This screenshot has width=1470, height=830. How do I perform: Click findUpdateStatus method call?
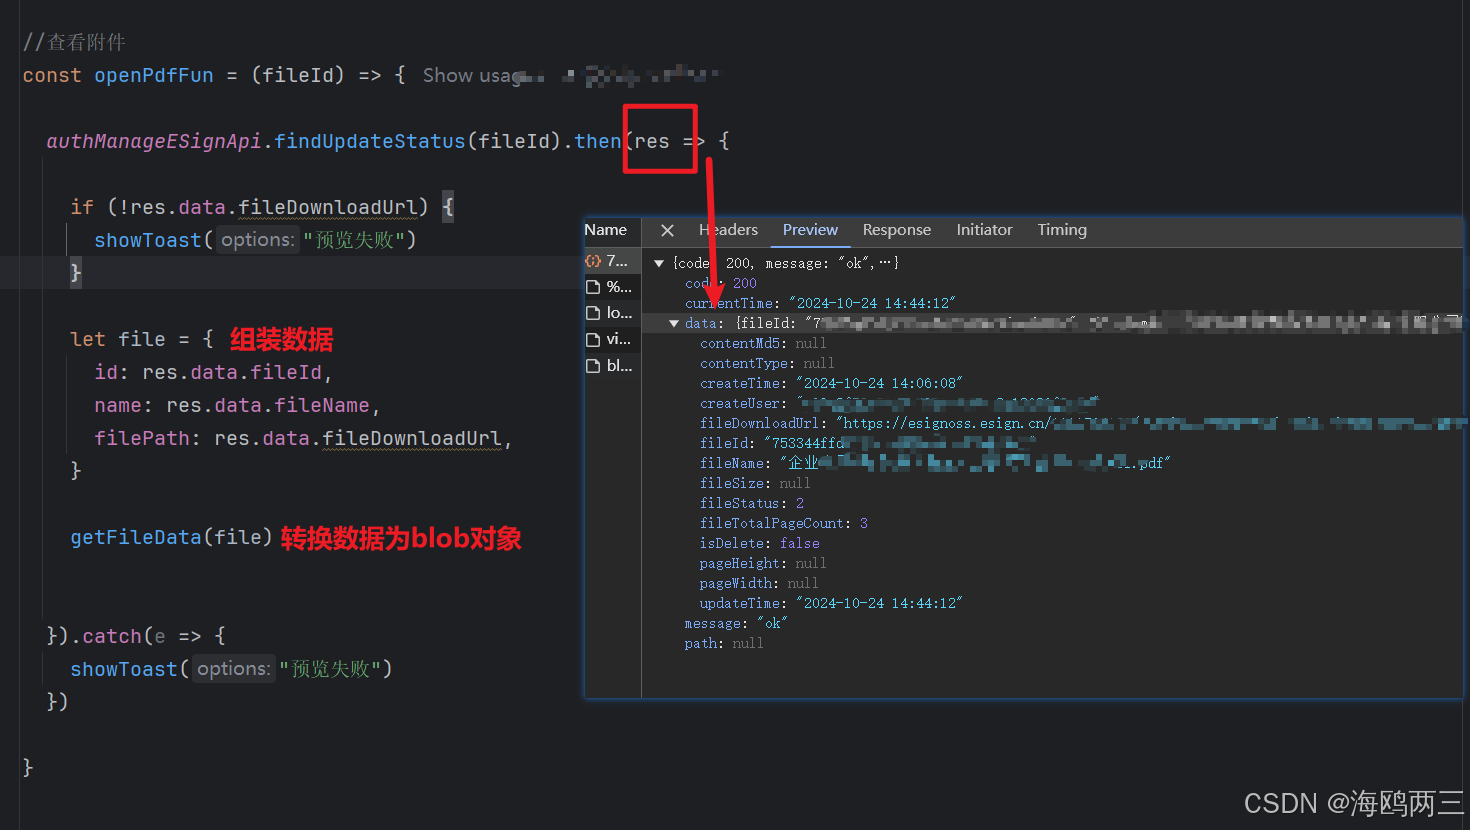point(370,141)
